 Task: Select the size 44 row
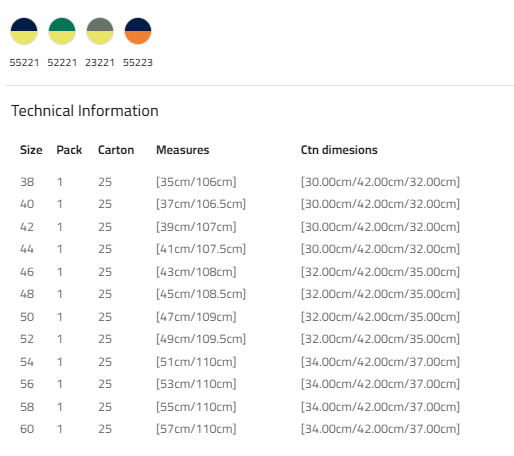pos(240,249)
